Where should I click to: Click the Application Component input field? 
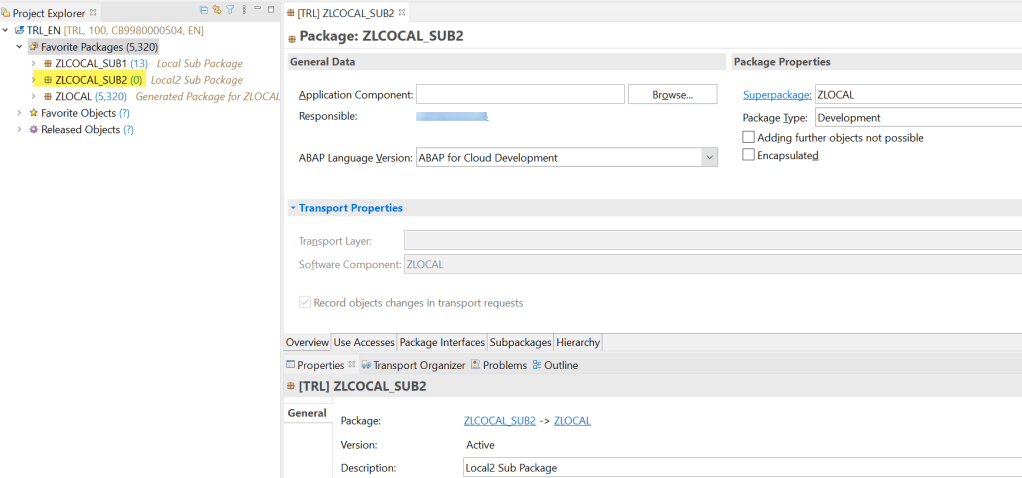(x=520, y=95)
